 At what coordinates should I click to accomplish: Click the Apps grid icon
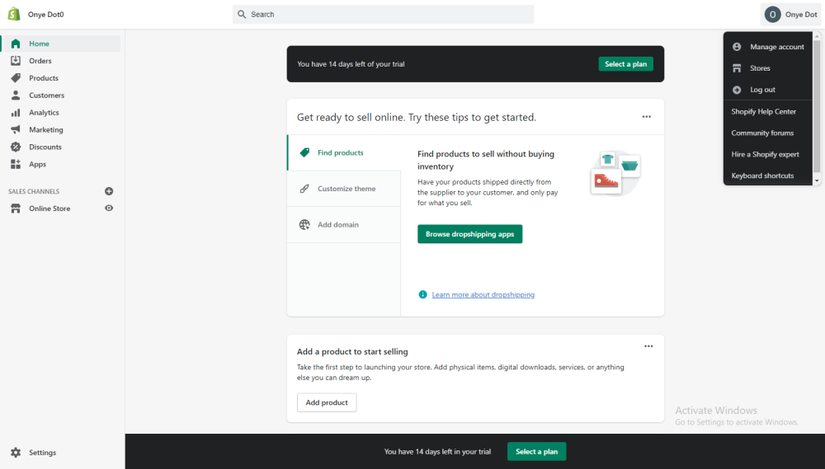(16, 164)
